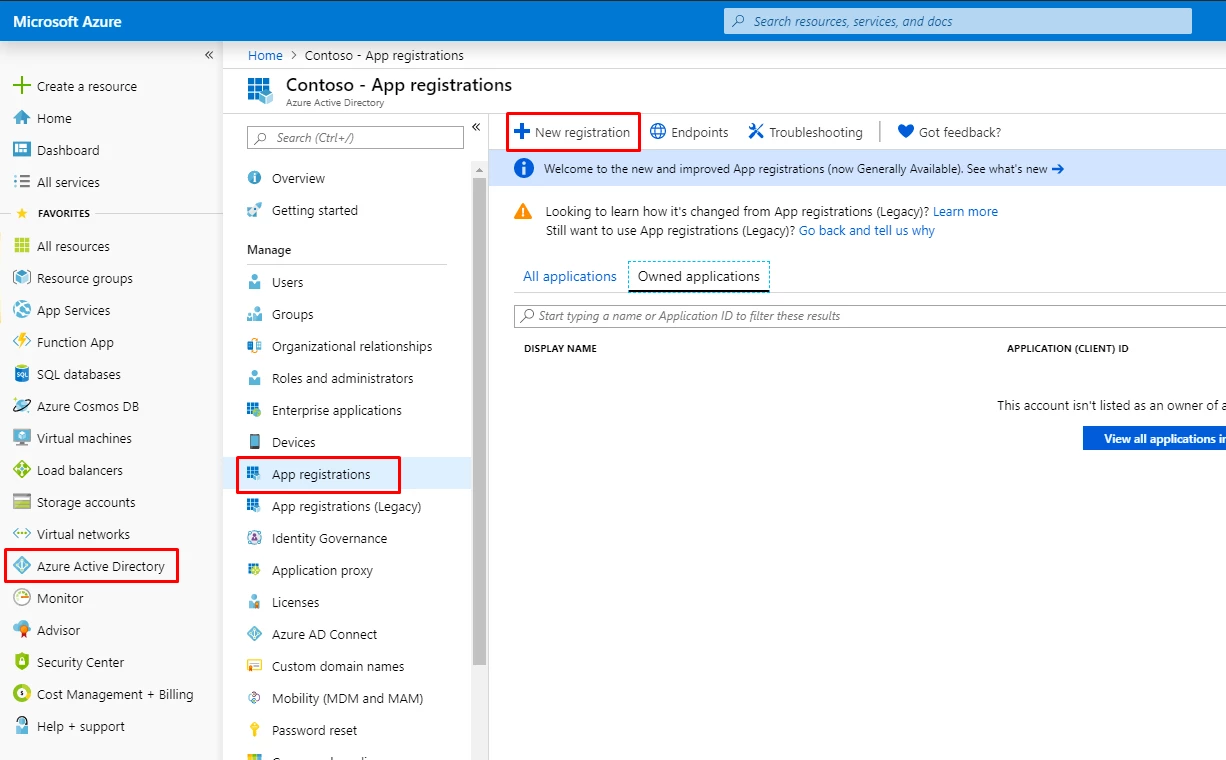Click the Create a resource plus icon

tap(21, 86)
